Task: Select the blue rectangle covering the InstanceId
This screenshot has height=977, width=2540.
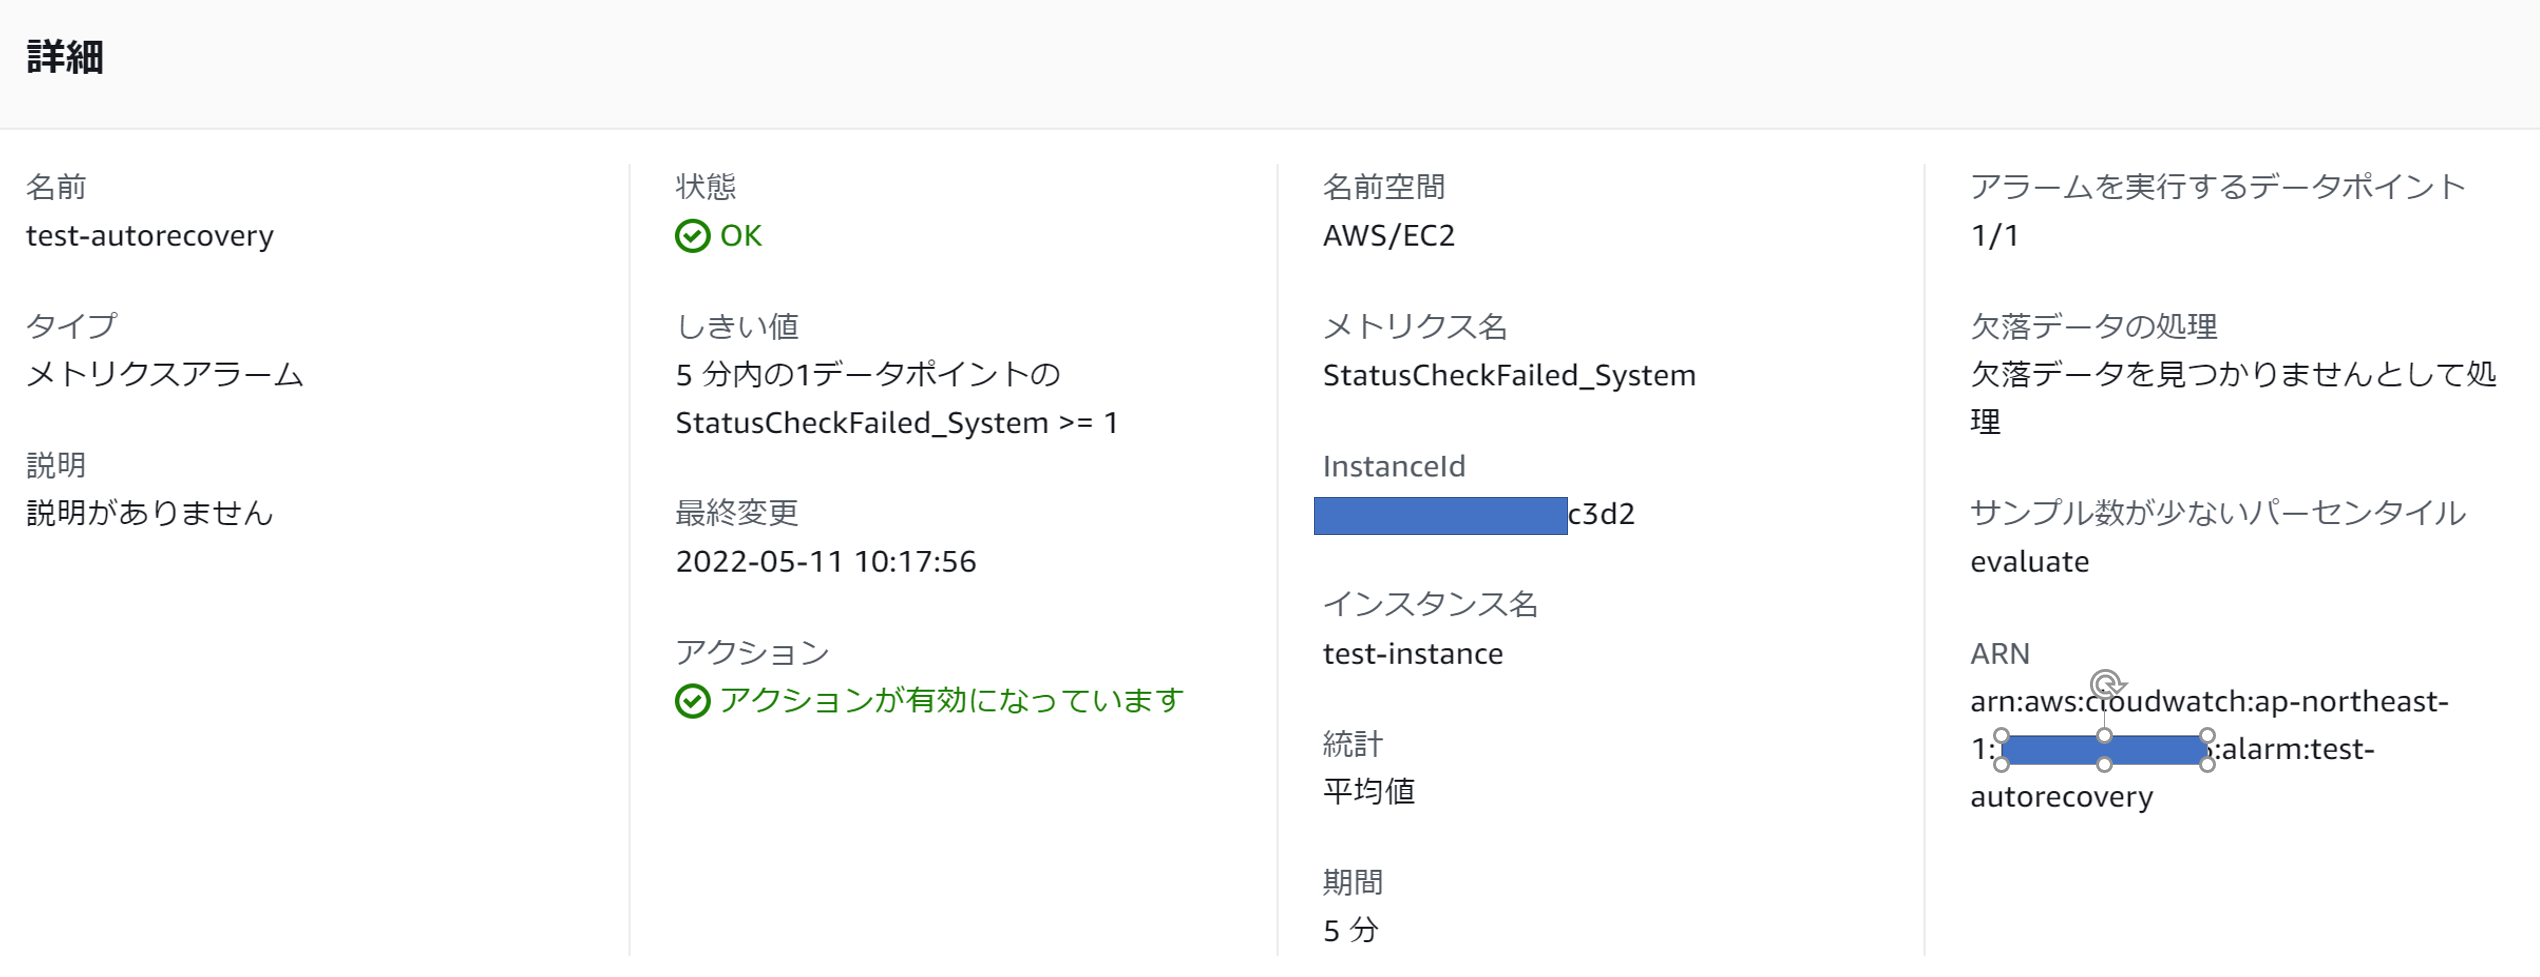Action: tap(1440, 515)
